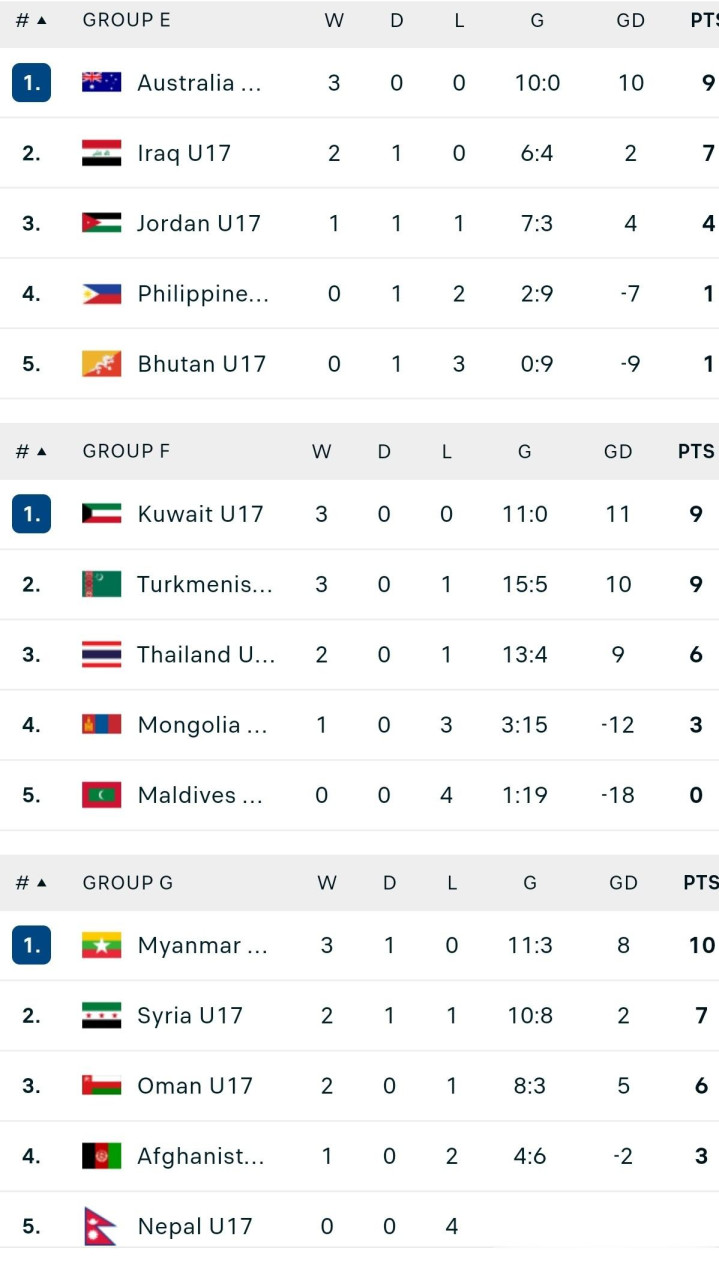
Task: Click the Mongolia flag icon
Action: [x=101, y=725]
